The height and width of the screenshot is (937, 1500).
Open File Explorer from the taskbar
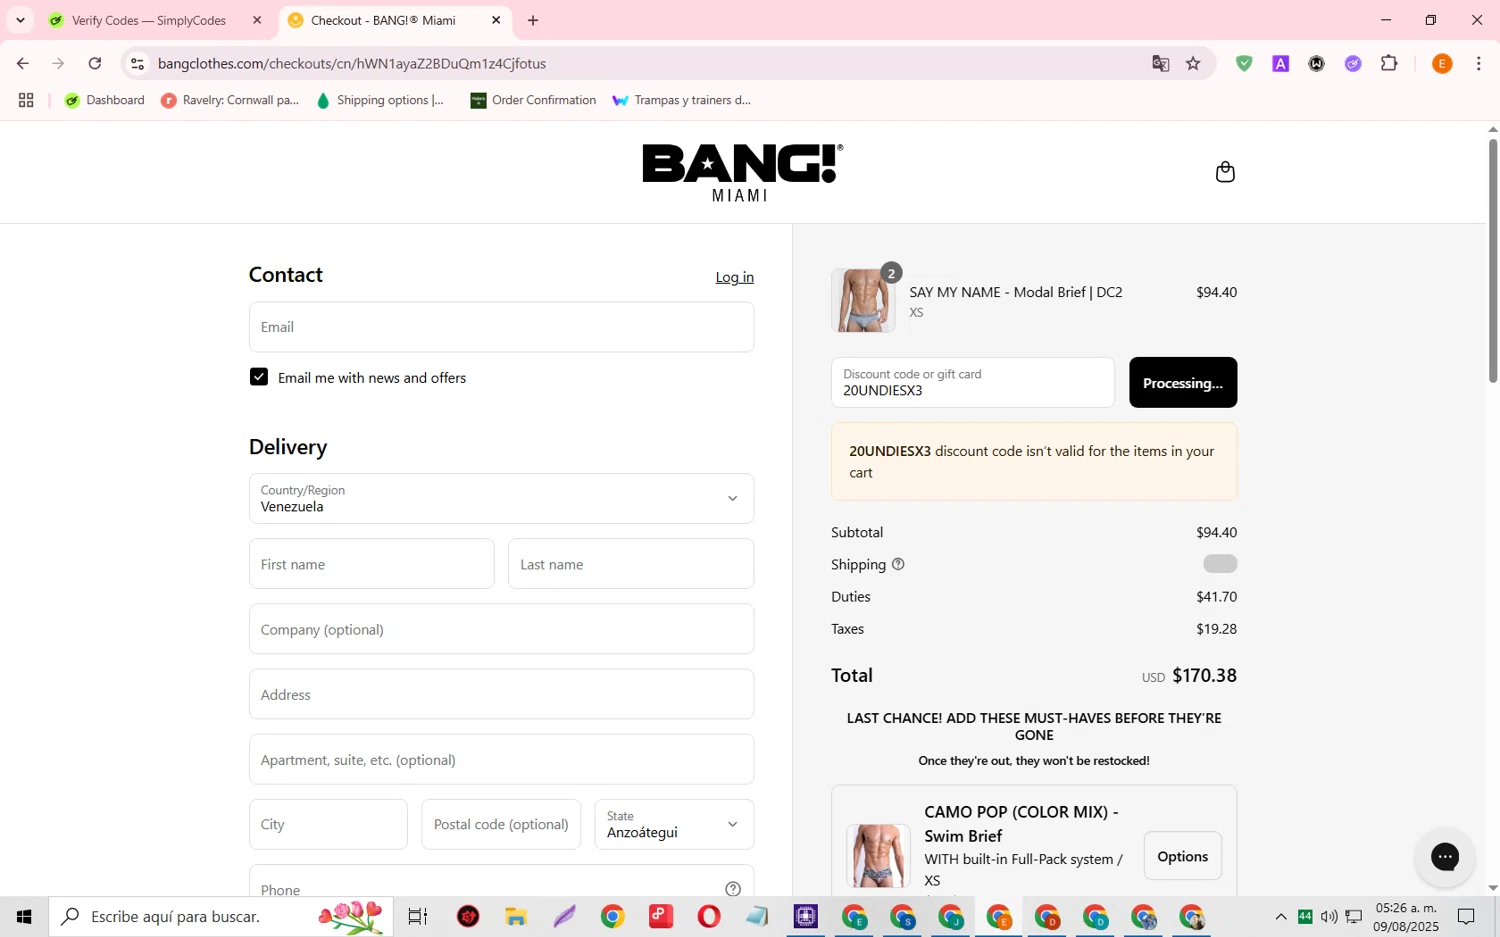coord(516,916)
